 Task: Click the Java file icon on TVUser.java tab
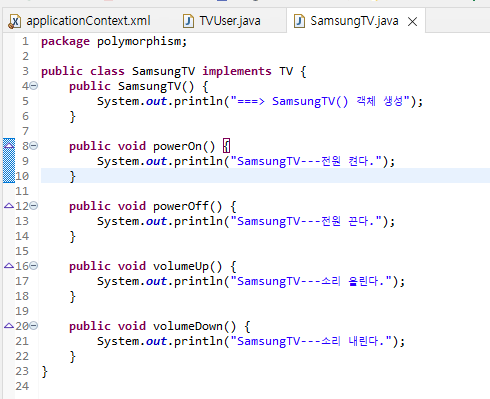pyautogui.click(x=188, y=21)
